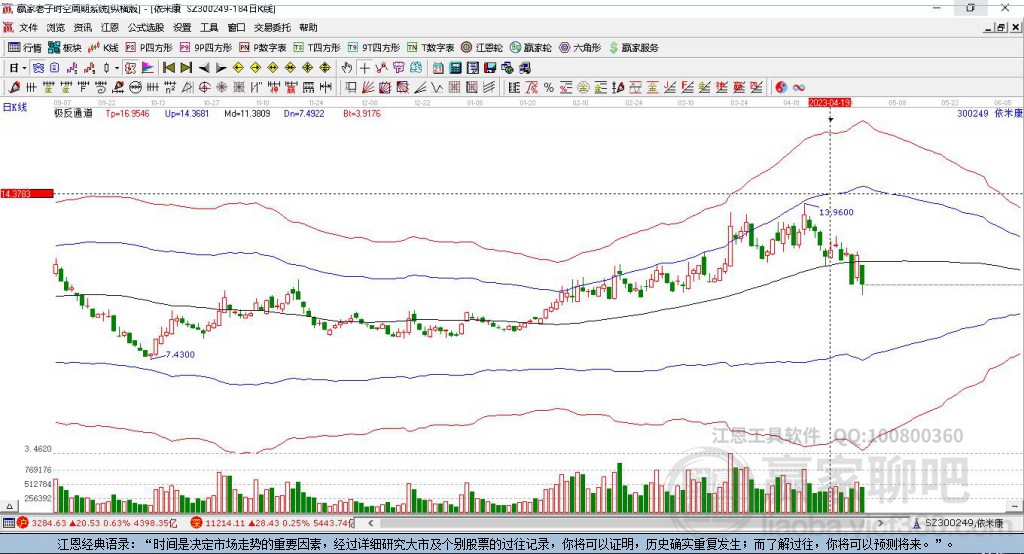This screenshot has width=1024, height=554.
Task: Open the calendar icon
Action: click(438, 68)
